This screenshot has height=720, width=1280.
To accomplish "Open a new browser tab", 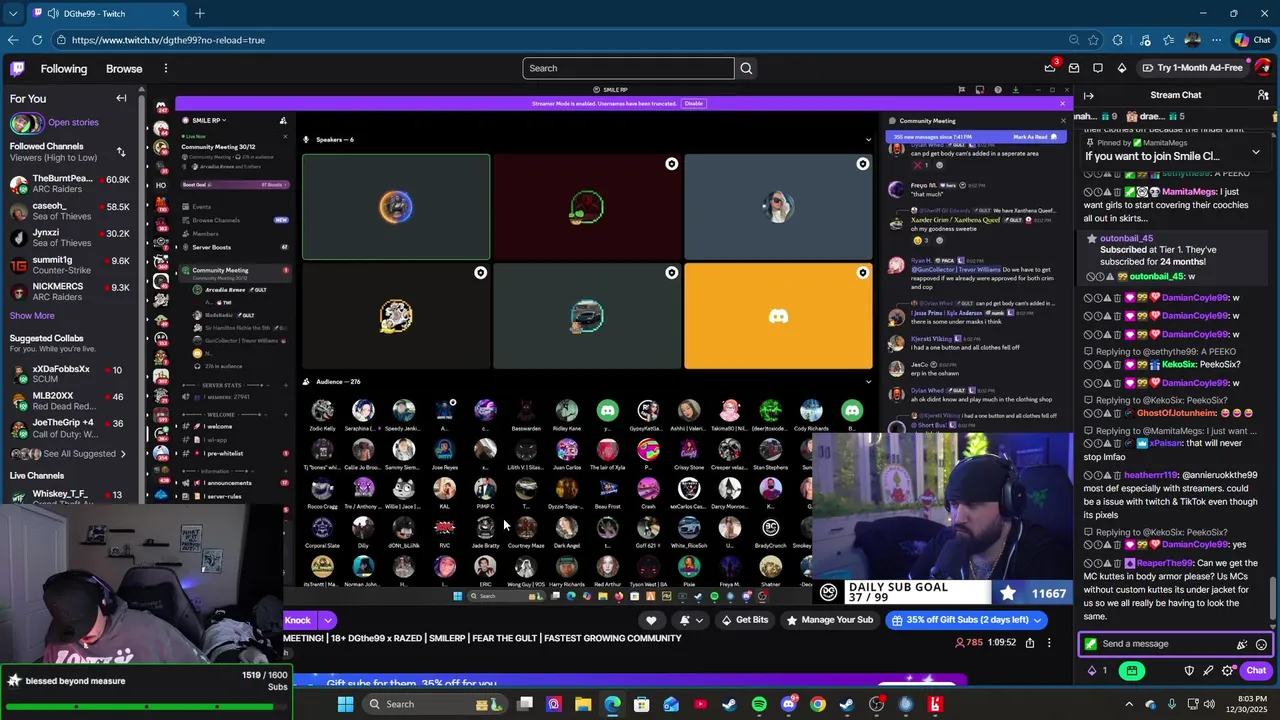I will coord(200,14).
